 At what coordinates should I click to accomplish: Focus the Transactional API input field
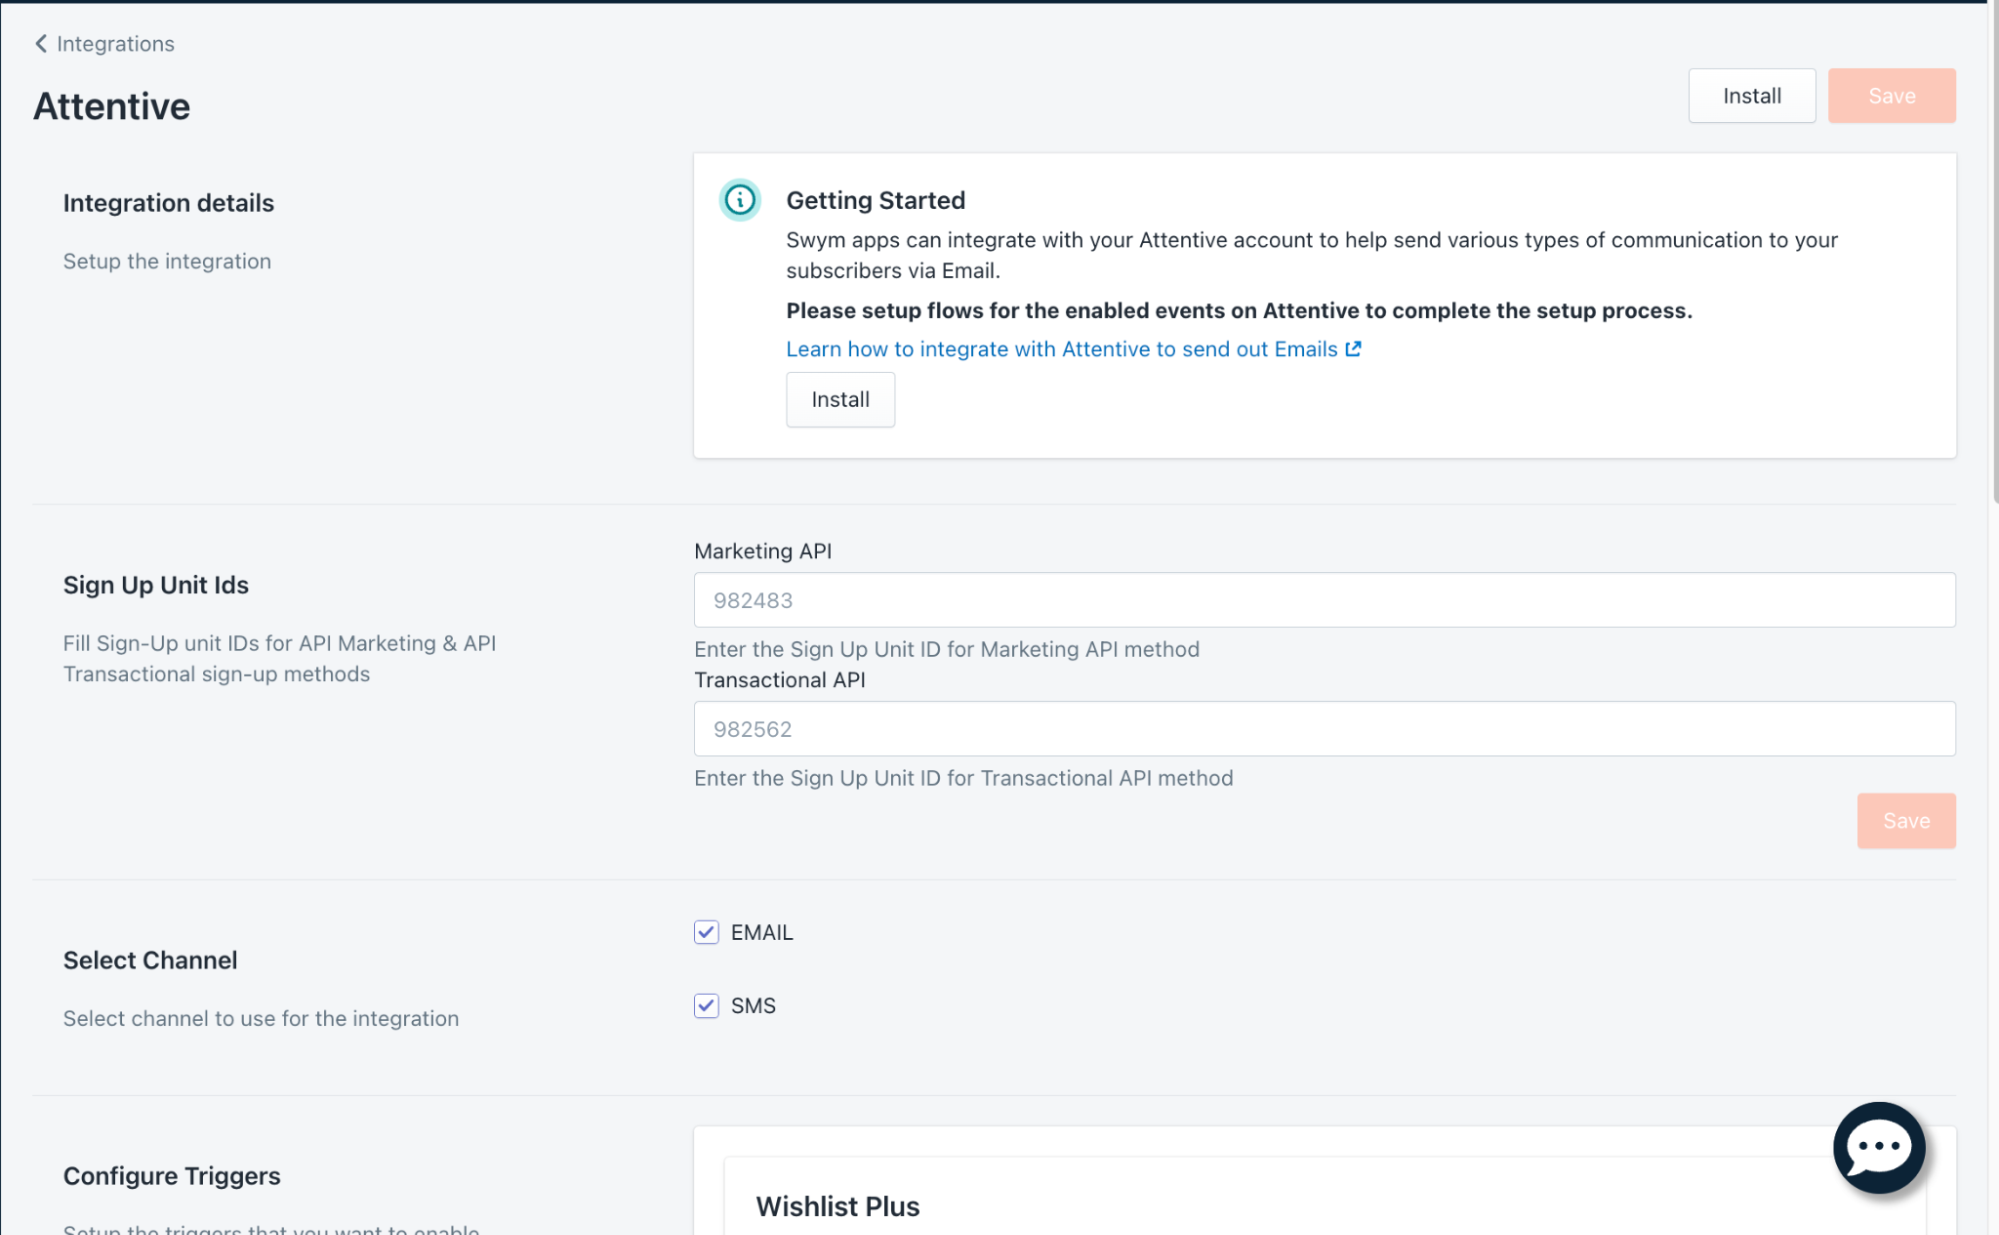pos(1324,729)
